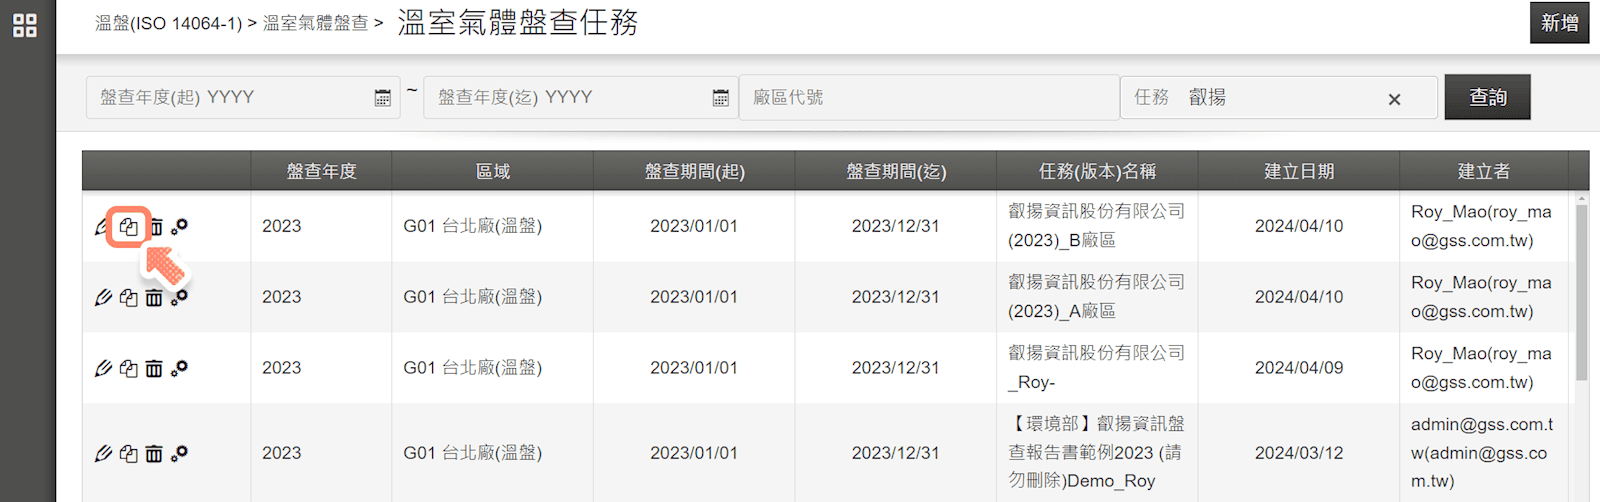Click admin@gss.com.tw creator cell
Viewport: 1600px width, 502px height.
[x=1482, y=453]
